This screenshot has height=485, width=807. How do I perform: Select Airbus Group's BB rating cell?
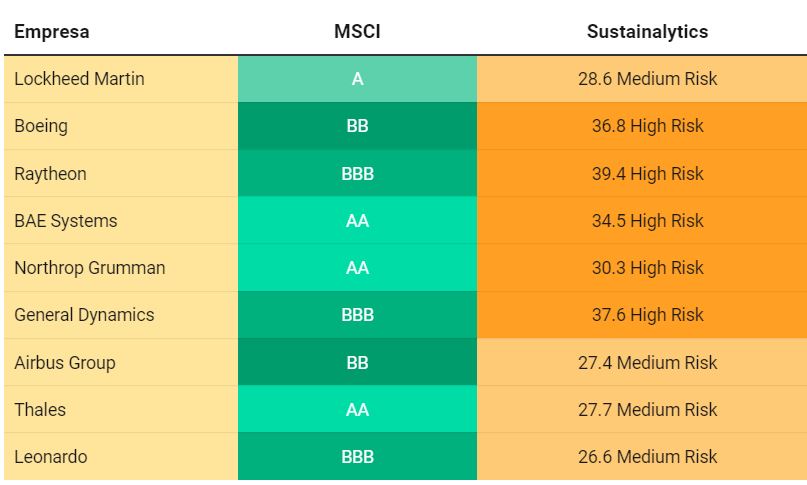pyautogui.click(x=357, y=362)
